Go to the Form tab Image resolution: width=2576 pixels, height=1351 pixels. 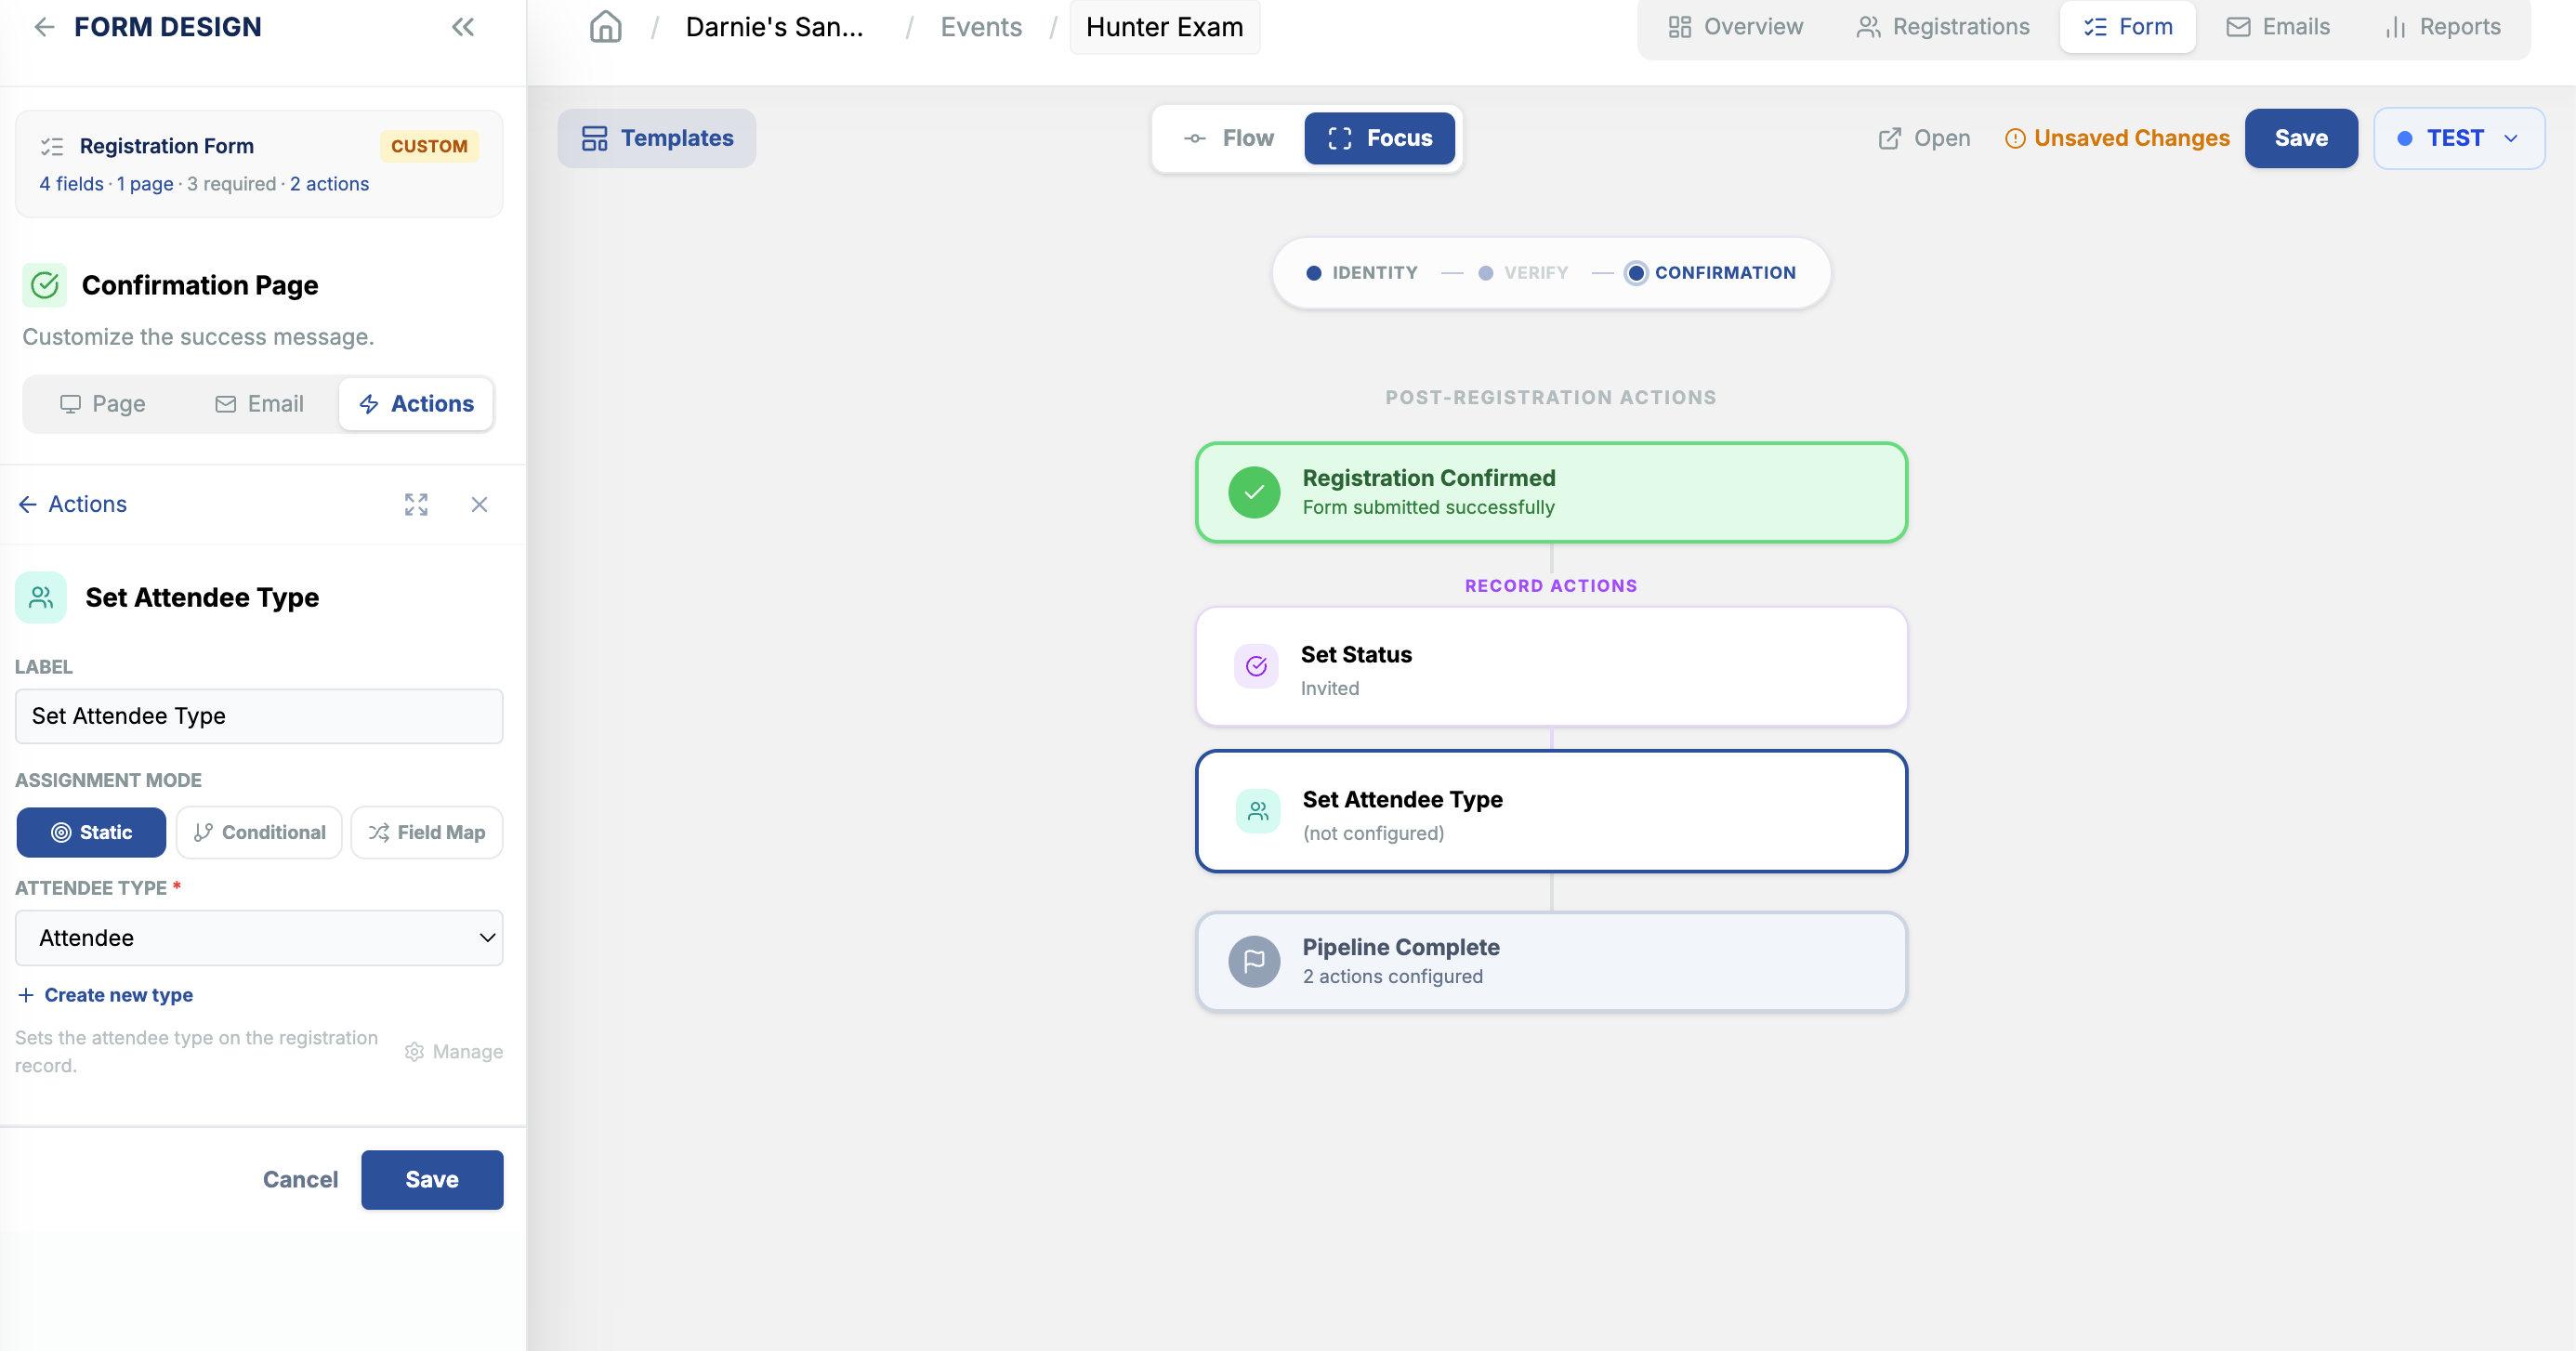coord(2127,27)
